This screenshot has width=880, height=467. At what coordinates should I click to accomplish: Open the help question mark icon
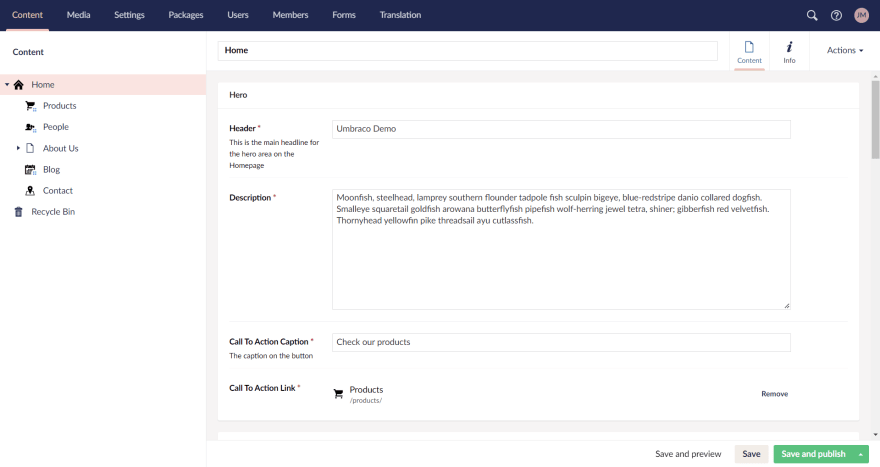click(836, 15)
